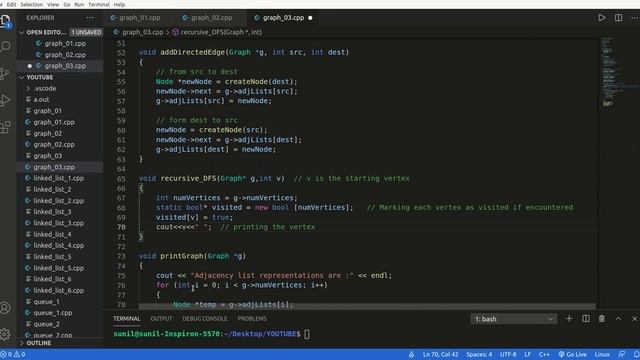Click the notifications bell in status bar
The image size is (640, 360).
point(636,354)
